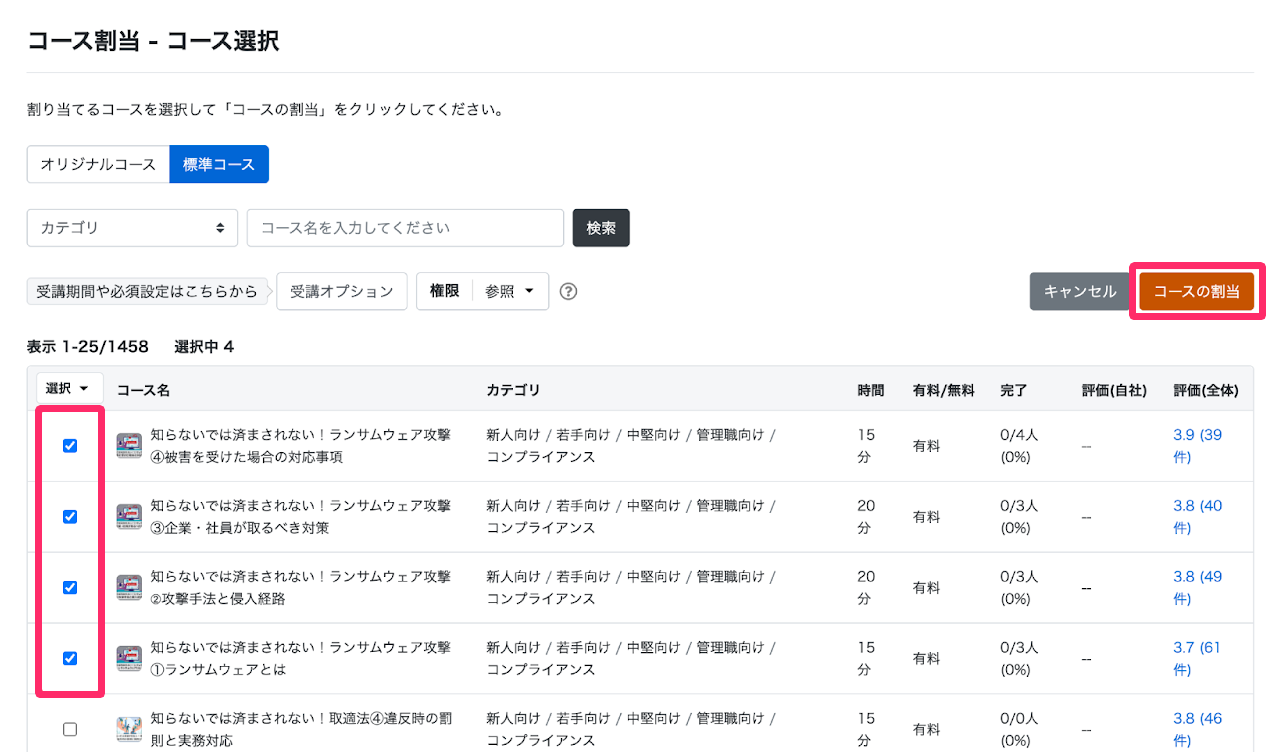
Task: Click the 完了 column header
Action: tap(1013, 390)
